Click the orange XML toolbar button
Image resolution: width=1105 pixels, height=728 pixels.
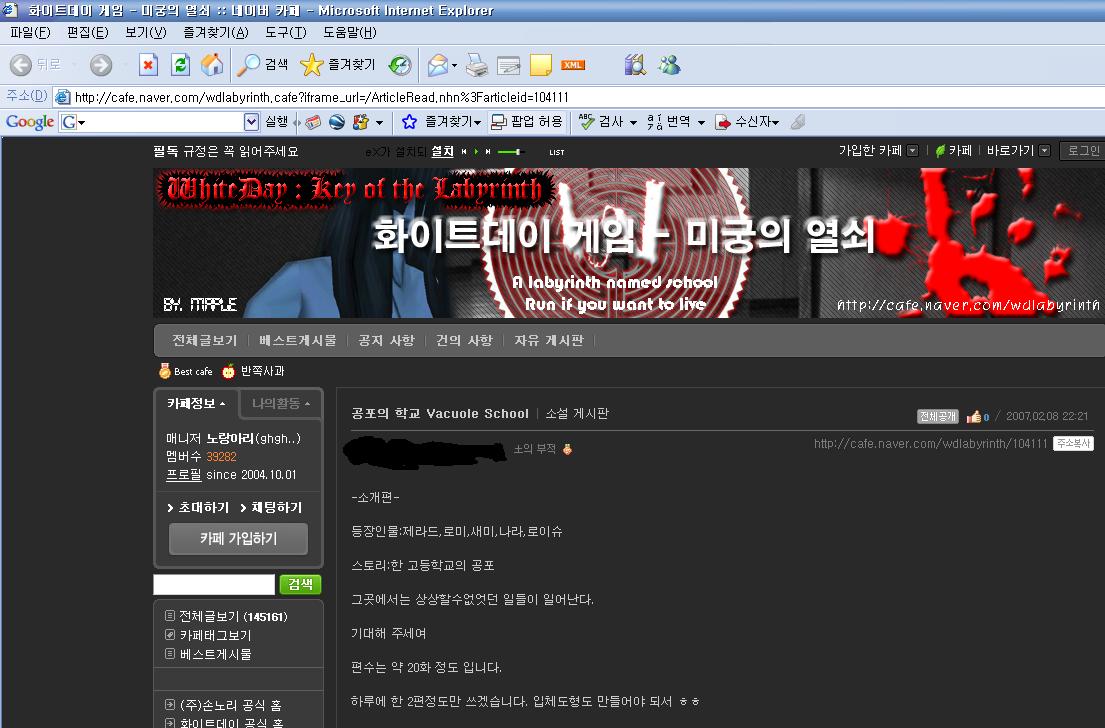(x=573, y=65)
